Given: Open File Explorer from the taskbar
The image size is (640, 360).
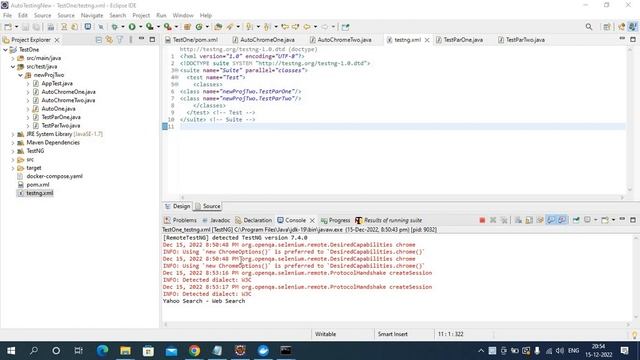Looking at the screenshot, I should click(x=125, y=351).
